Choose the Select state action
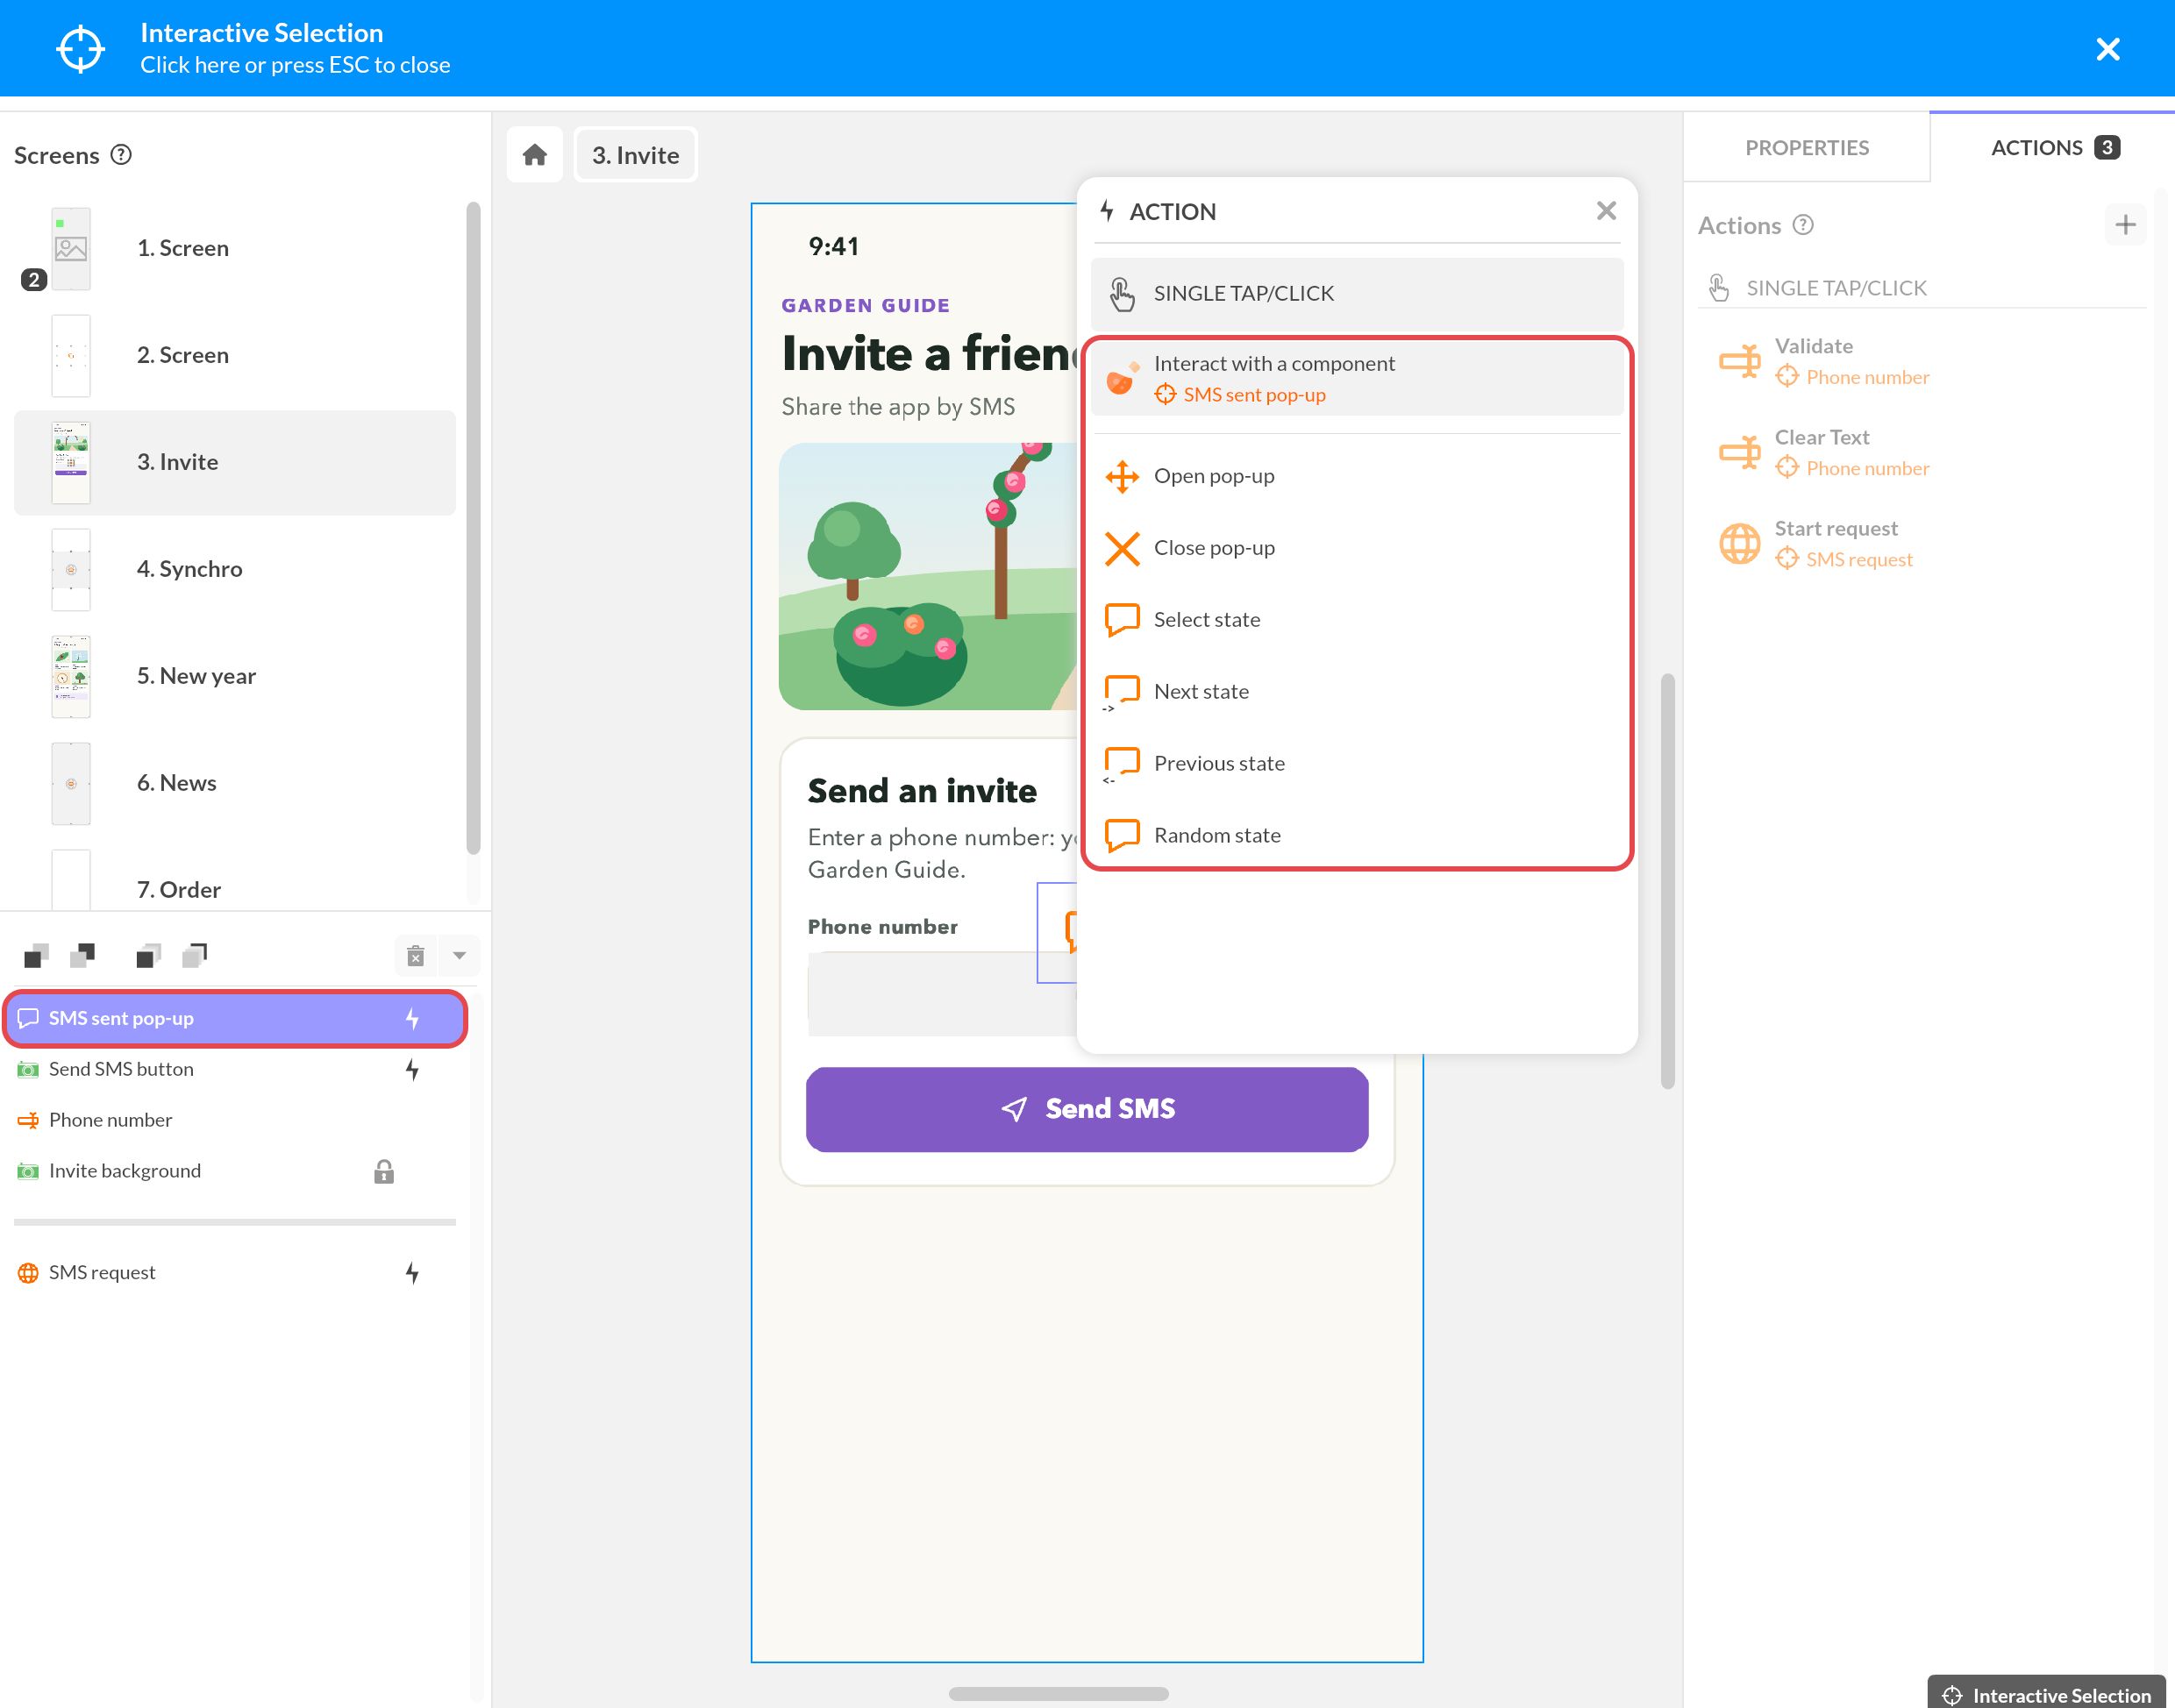This screenshot has height=1708, width=2175. pyautogui.click(x=1357, y=620)
